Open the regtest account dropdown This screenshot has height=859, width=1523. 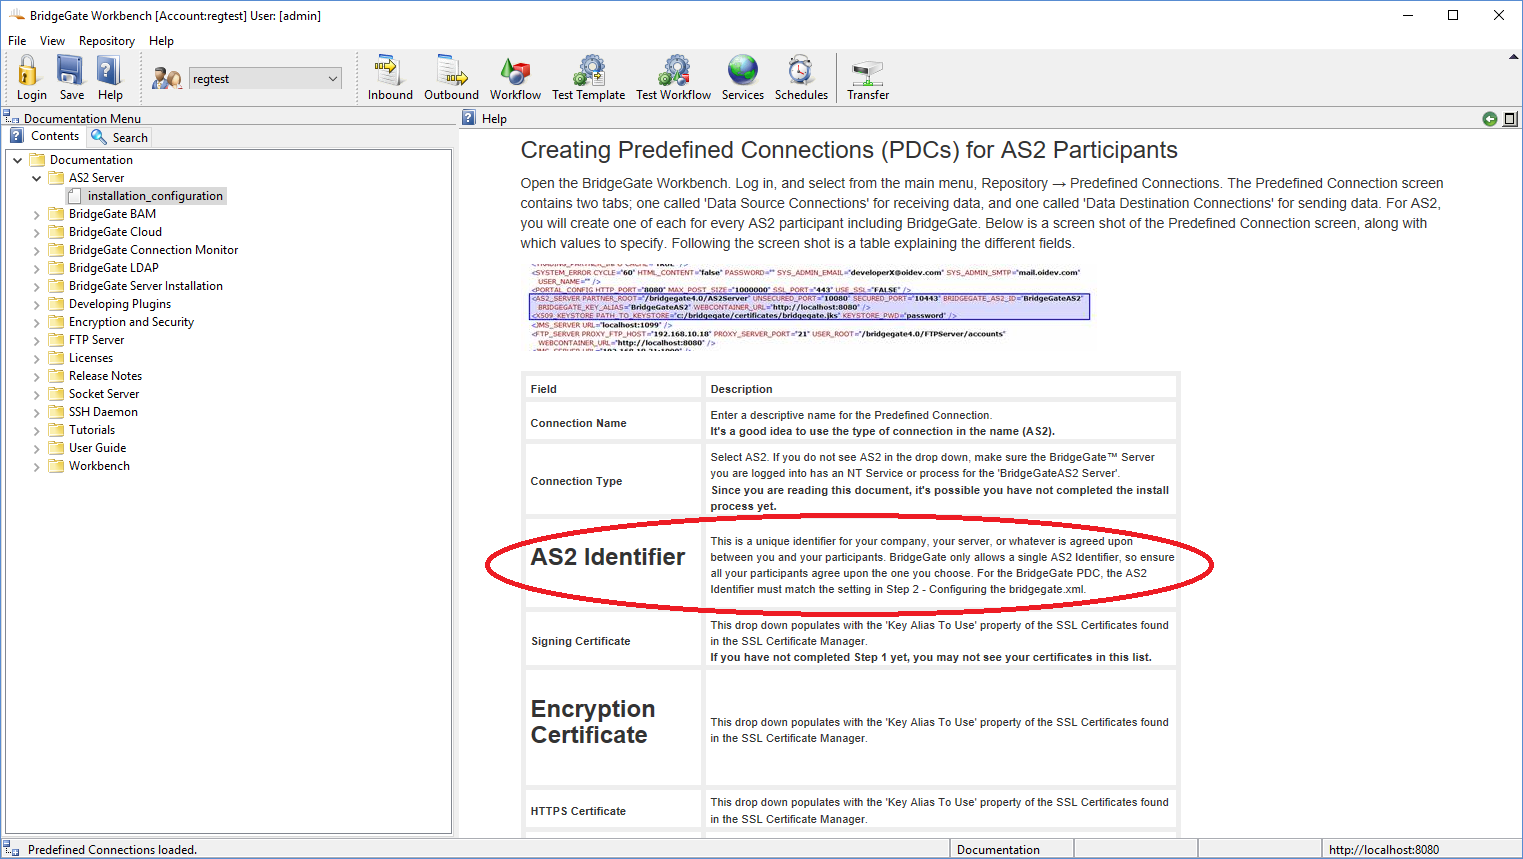[x=266, y=78]
